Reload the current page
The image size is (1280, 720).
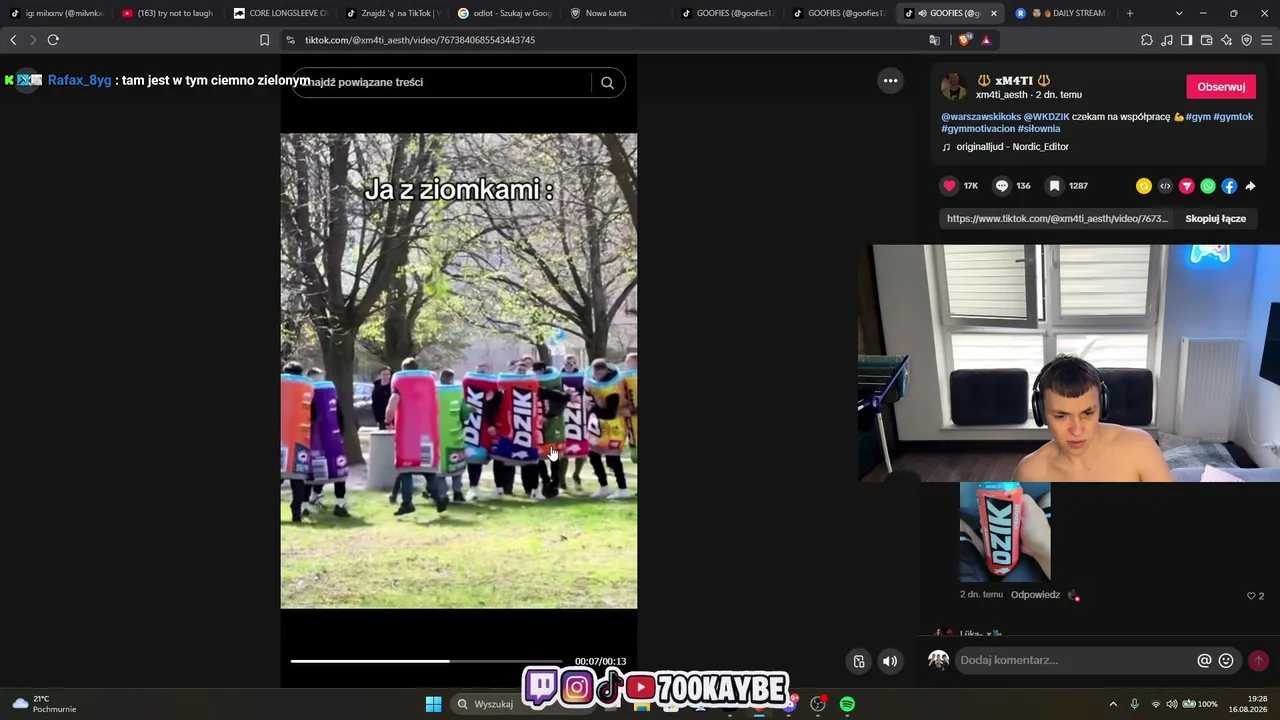pos(53,40)
